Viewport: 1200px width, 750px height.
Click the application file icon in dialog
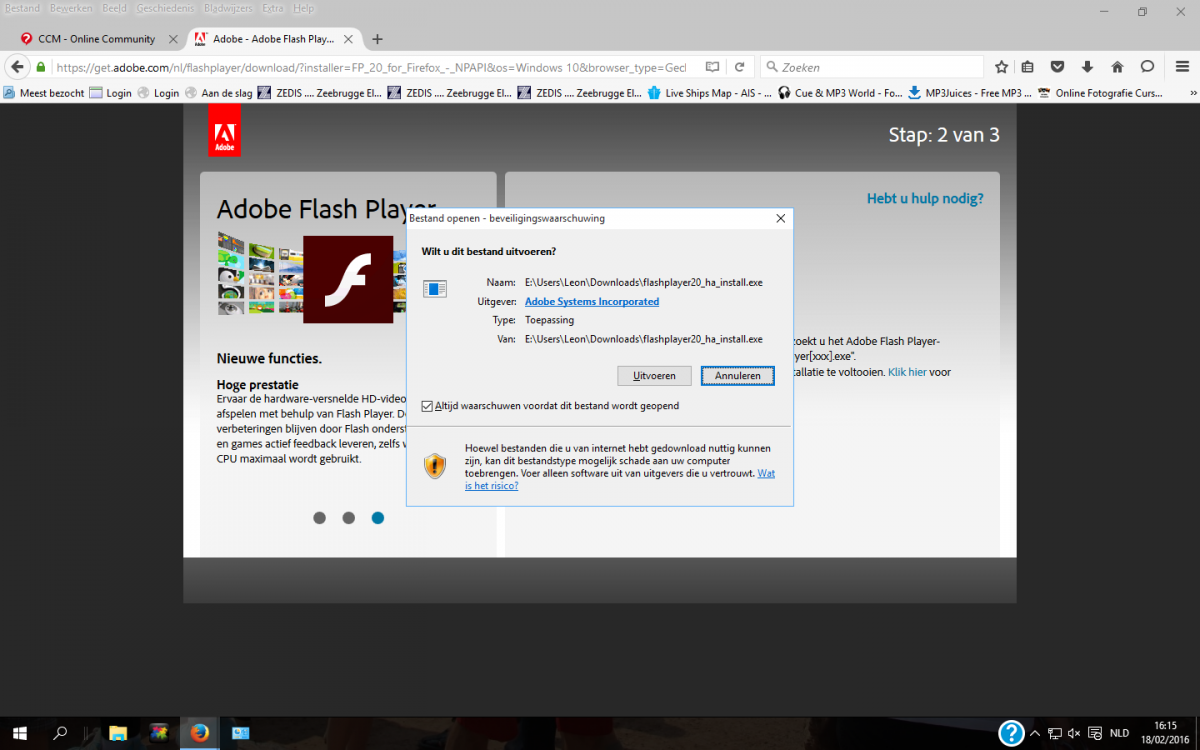(435, 289)
